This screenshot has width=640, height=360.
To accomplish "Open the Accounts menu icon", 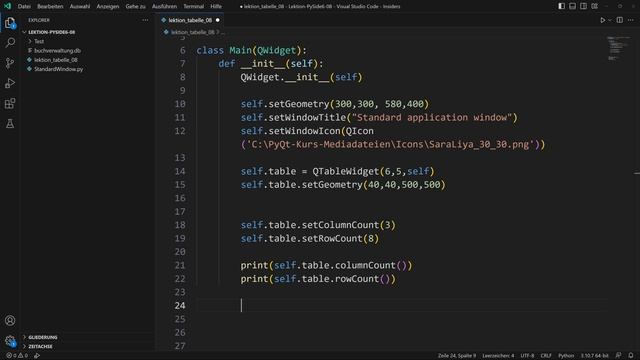I will [x=10, y=320].
